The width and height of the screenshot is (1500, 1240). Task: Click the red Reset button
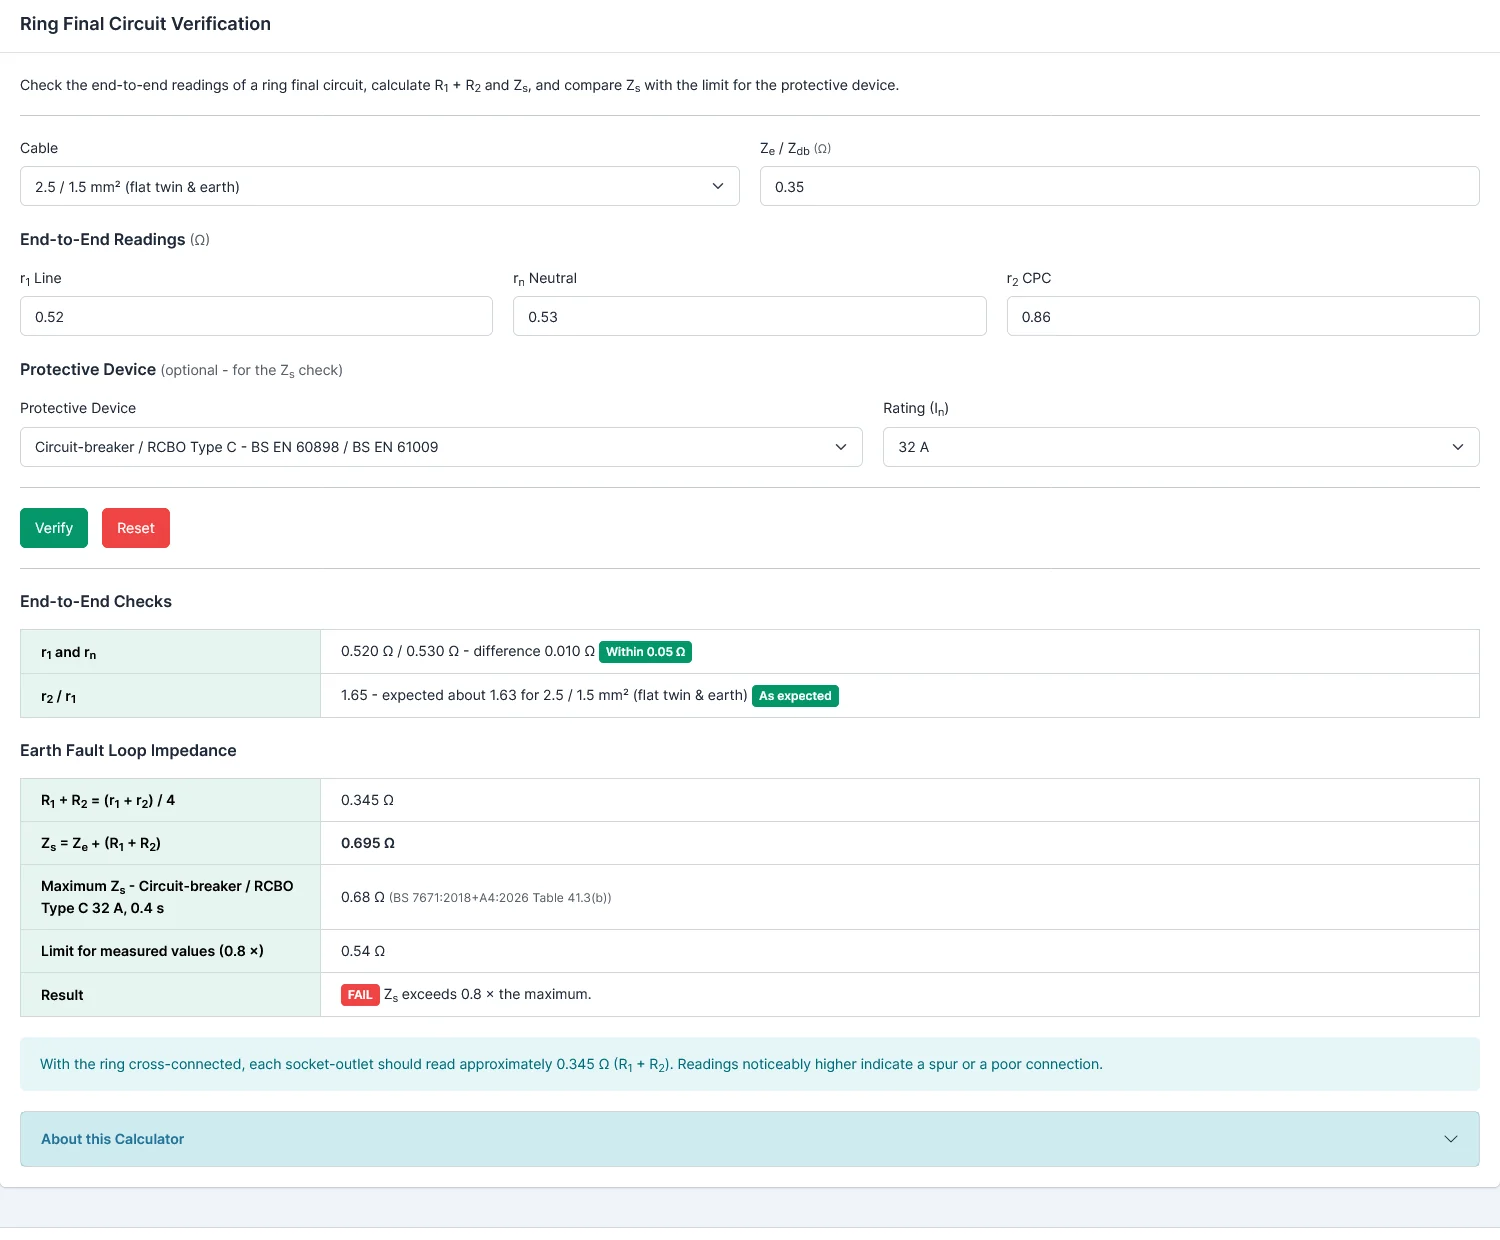click(136, 528)
